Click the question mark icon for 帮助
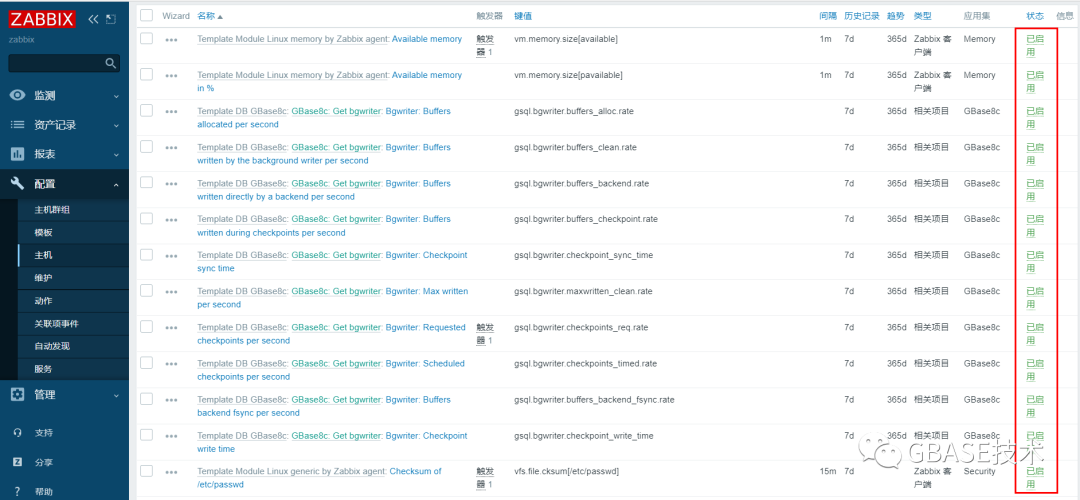 (18, 492)
